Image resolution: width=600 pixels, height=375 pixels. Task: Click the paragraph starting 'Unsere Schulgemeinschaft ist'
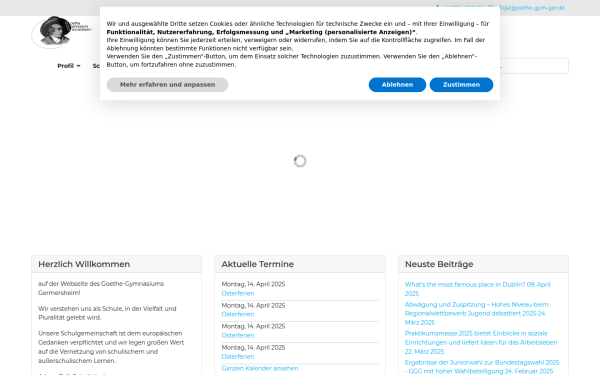click(x=111, y=347)
